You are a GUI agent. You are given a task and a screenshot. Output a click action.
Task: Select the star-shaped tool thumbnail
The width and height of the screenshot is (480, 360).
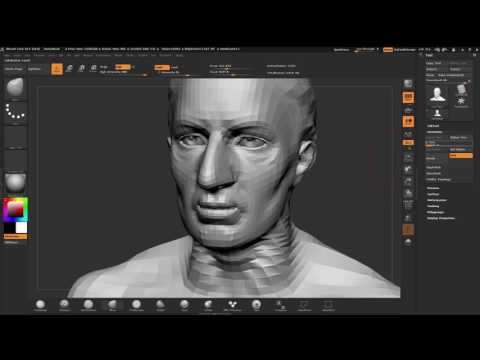tap(461, 101)
